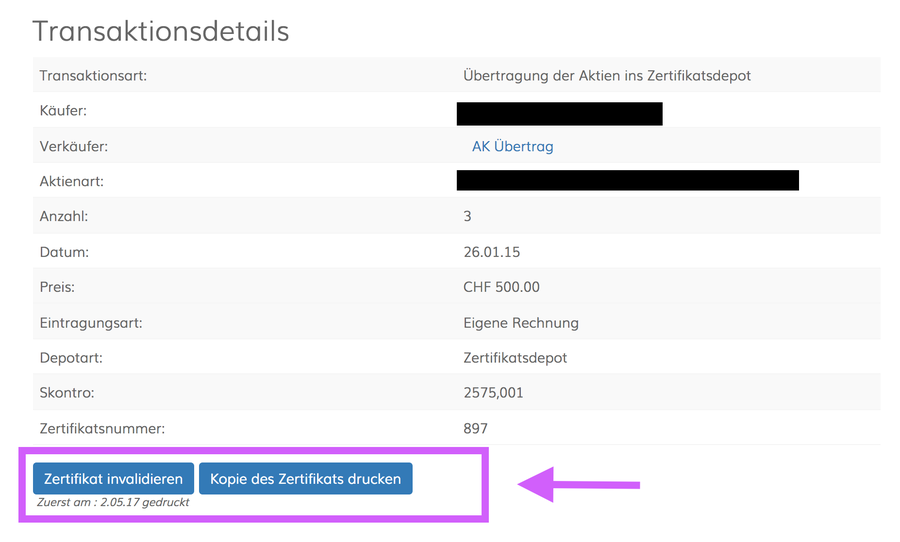Print a copy via Kopie des Zertifikats drucken
The image size is (900, 542).
[305, 478]
